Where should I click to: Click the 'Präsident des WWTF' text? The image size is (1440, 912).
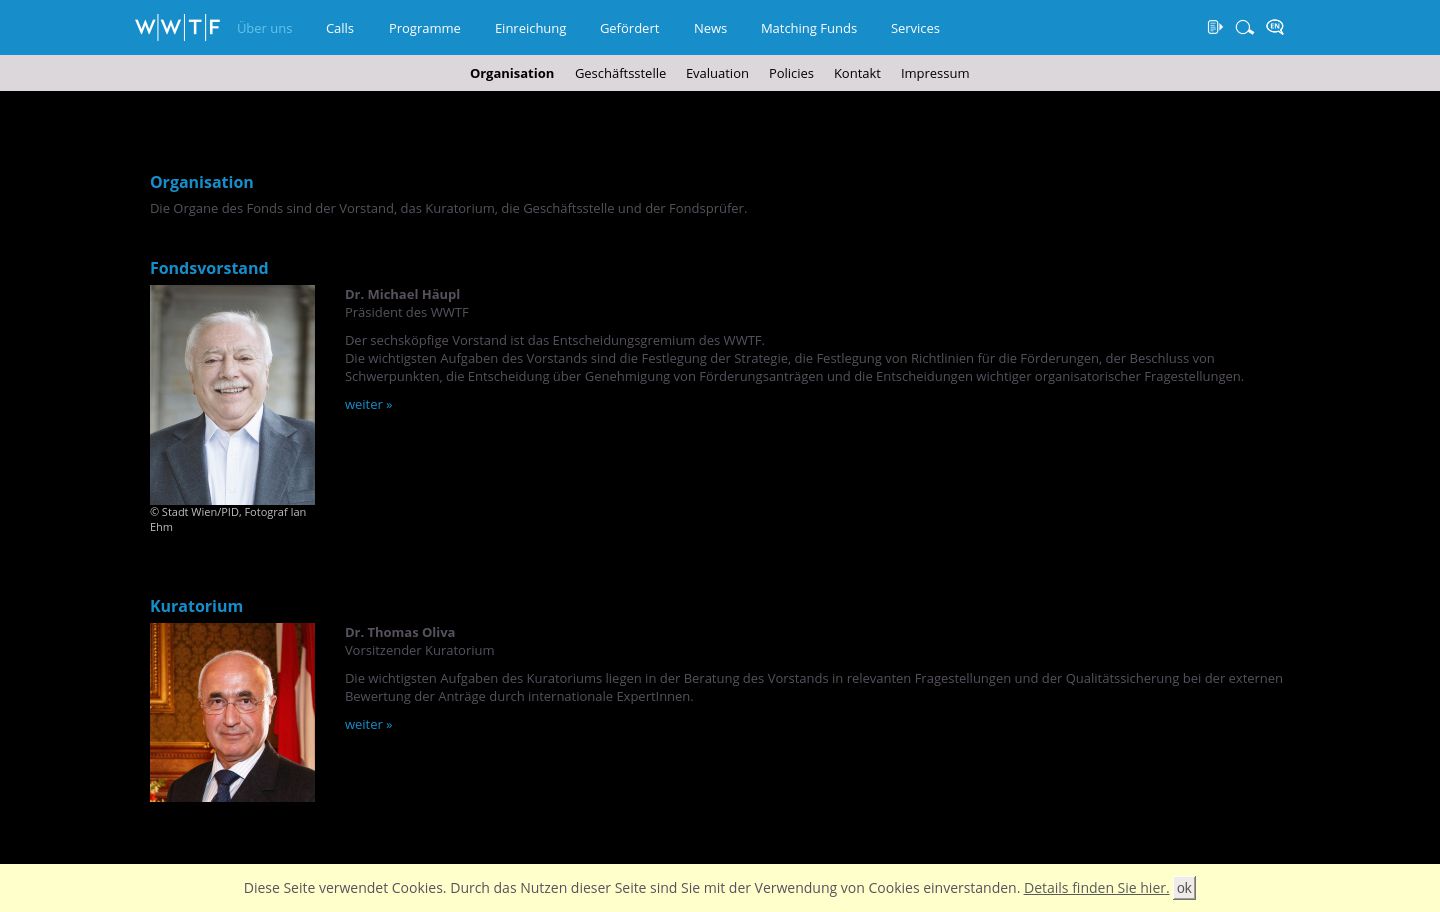tap(407, 312)
